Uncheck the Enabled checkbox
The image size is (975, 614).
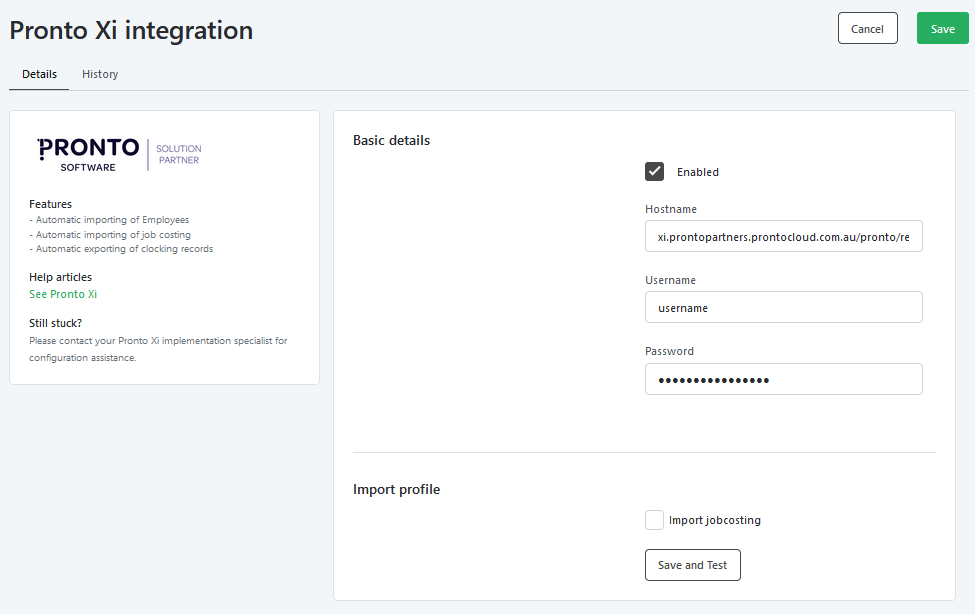click(x=654, y=172)
